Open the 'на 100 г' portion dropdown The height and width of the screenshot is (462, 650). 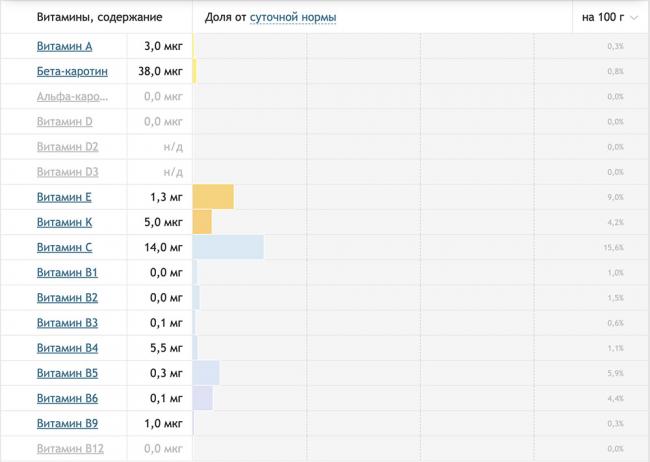coord(609,18)
